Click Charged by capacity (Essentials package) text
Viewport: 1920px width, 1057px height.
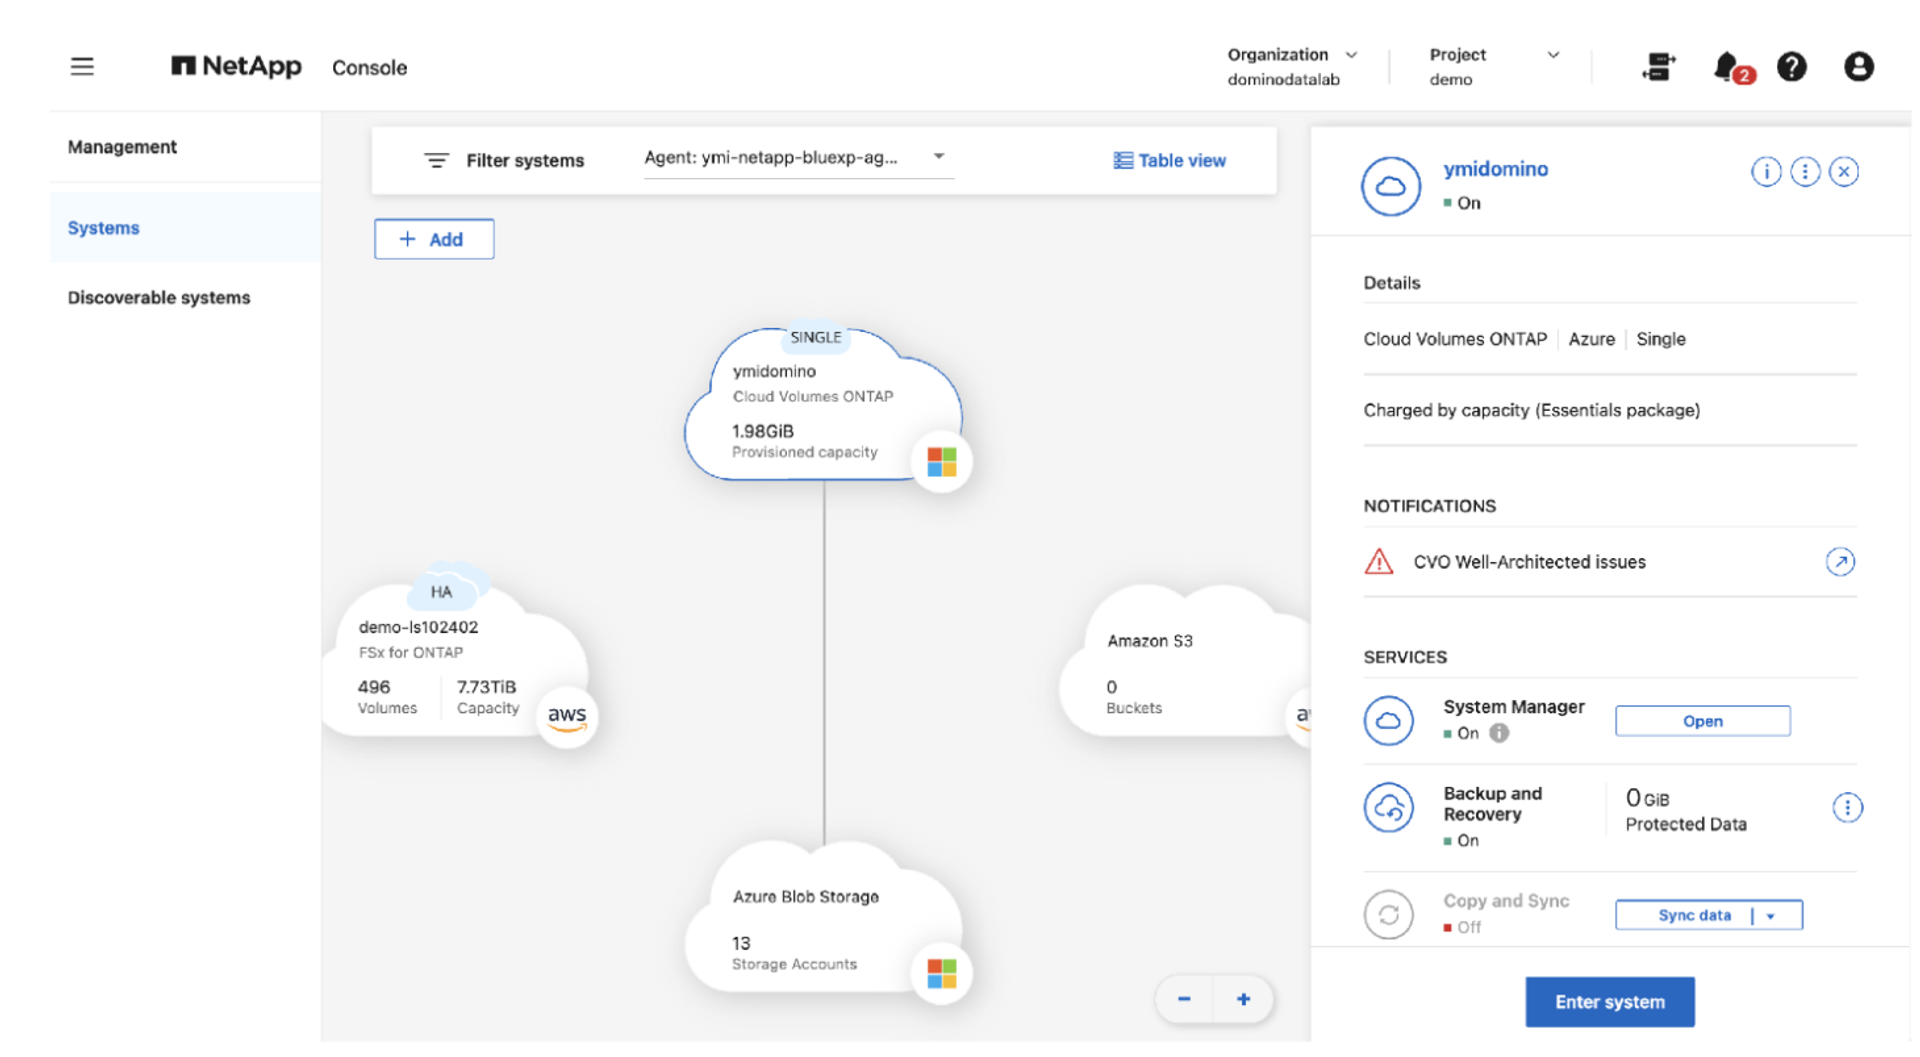point(1531,410)
